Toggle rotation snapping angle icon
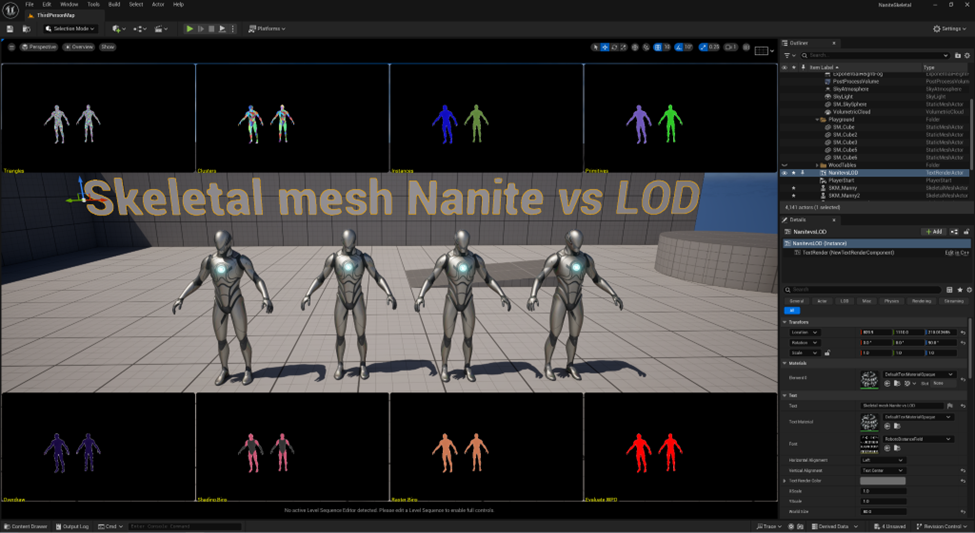Image resolution: width=975 pixels, height=533 pixels. click(x=679, y=47)
